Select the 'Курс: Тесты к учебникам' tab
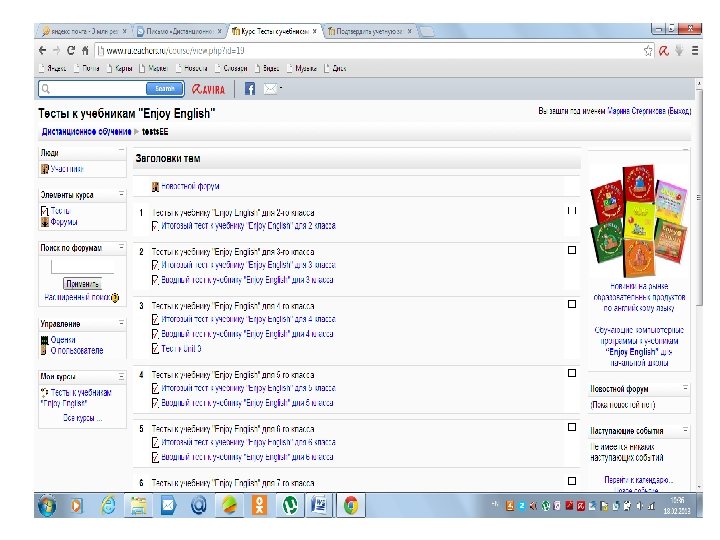 (274, 31)
